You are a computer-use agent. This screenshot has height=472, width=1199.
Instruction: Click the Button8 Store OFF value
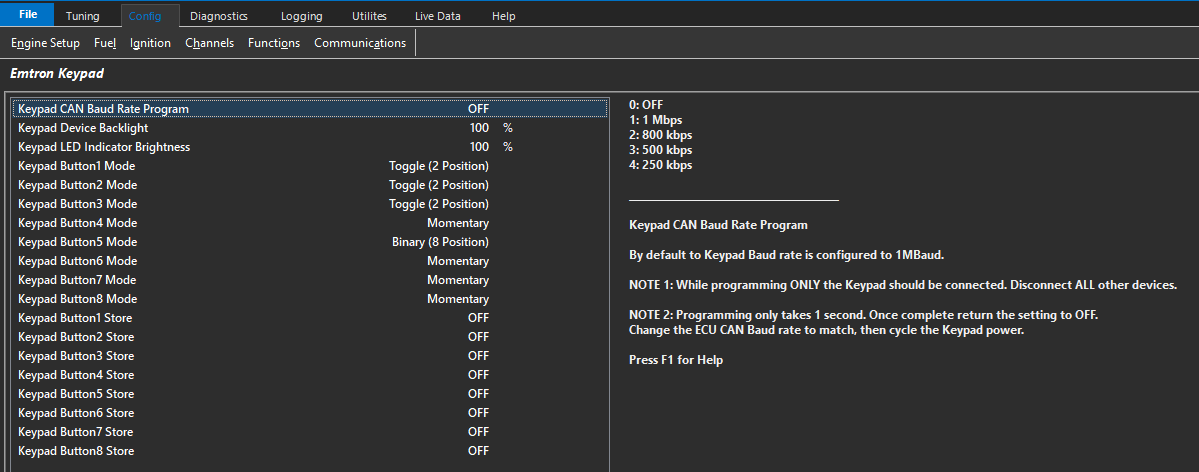pyautogui.click(x=478, y=451)
